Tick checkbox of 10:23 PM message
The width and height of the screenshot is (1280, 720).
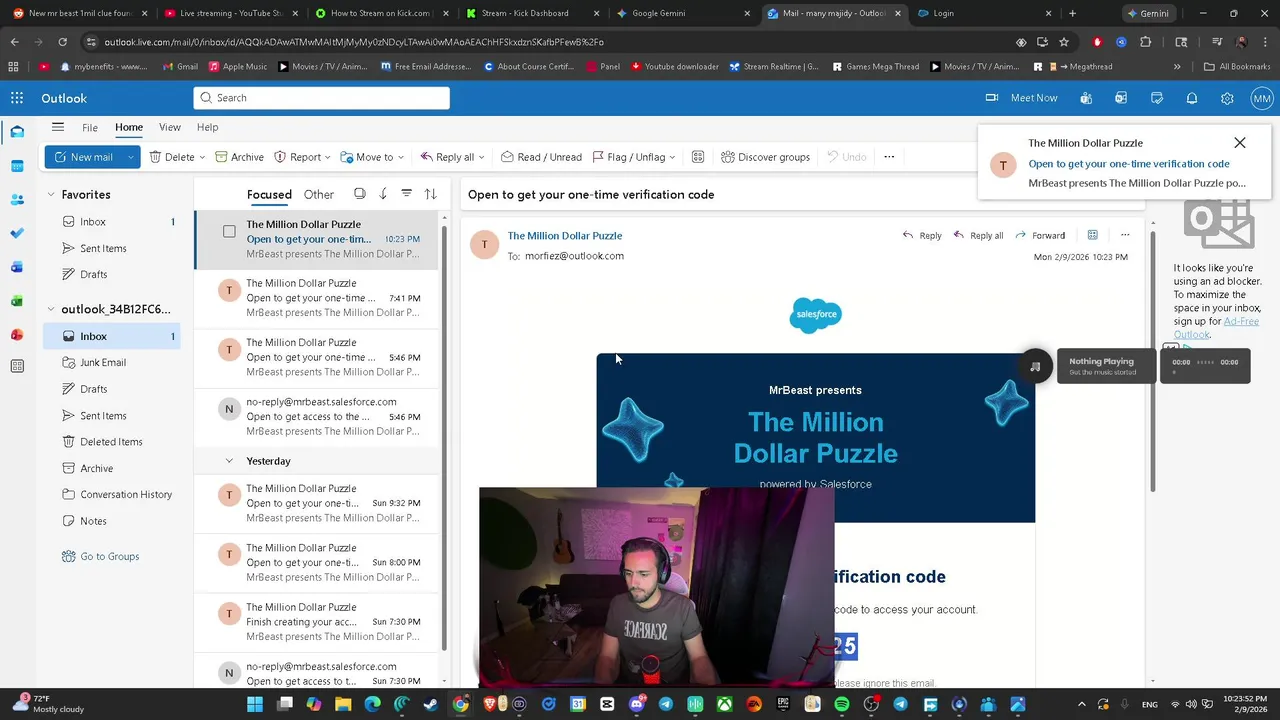click(229, 232)
